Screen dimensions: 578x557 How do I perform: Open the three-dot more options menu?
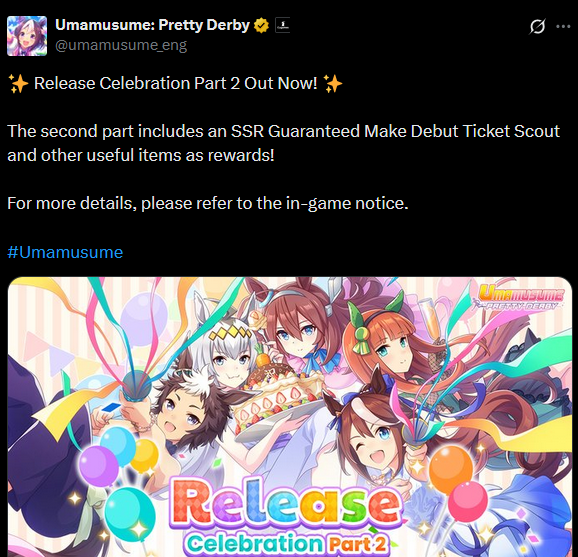[x=563, y=26]
